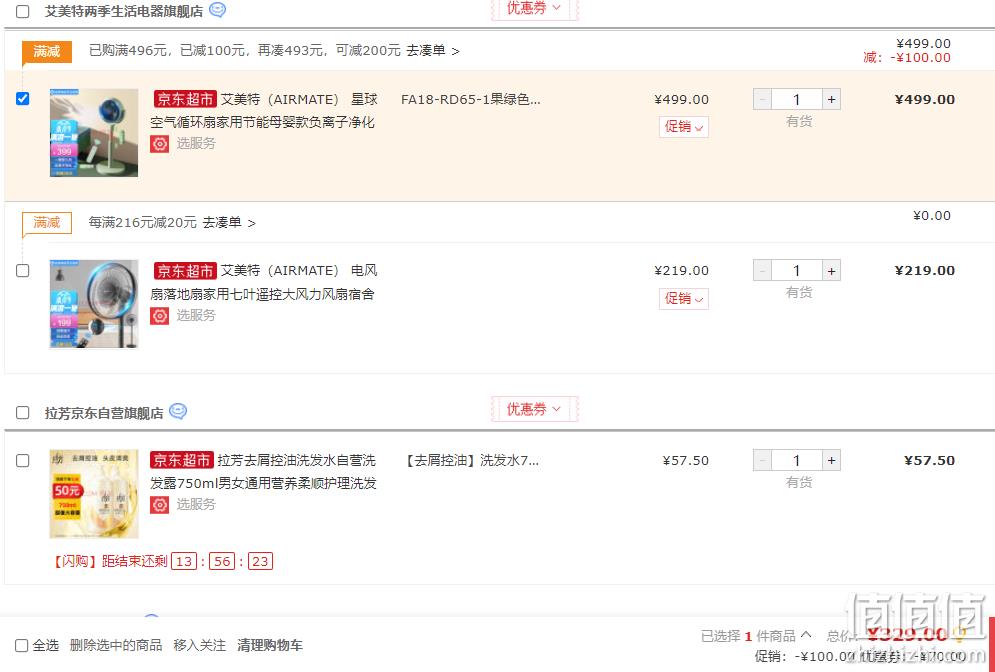The height and width of the screenshot is (672, 995).
Task: Click 选服务 for 电风扇落地扇
Action: pyautogui.click(x=196, y=315)
